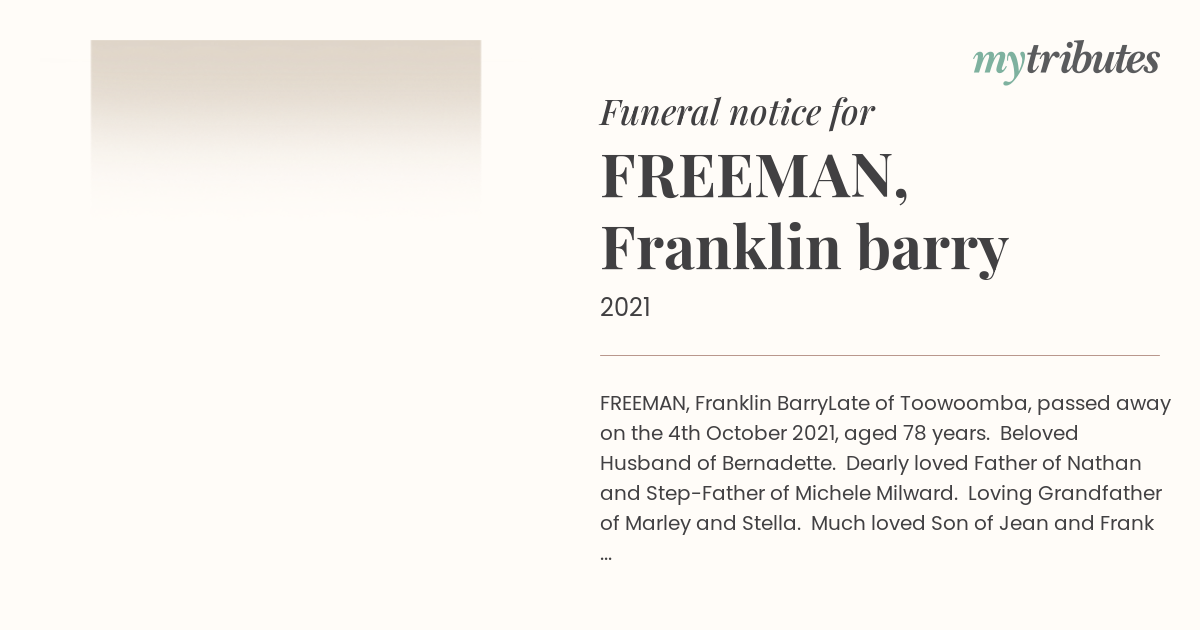1200x630 pixels.
Task: Click "Jean and Frank" at paragraph end
Action: click(1076, 524)
